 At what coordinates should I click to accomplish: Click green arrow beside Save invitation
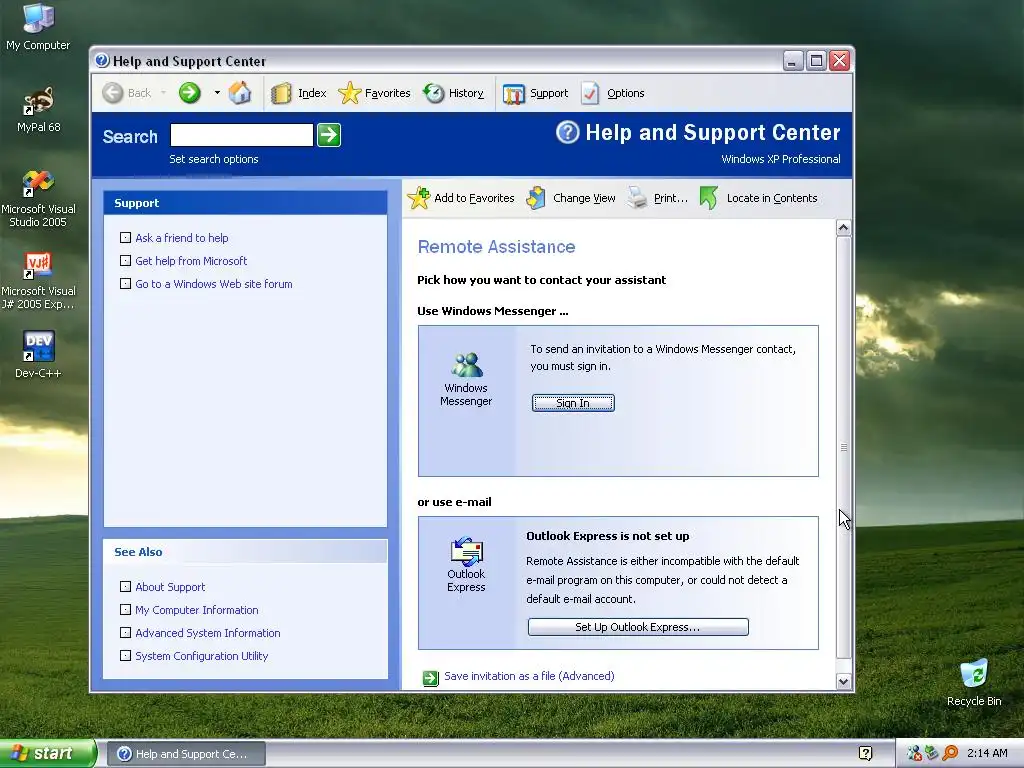tap(430, 679)
